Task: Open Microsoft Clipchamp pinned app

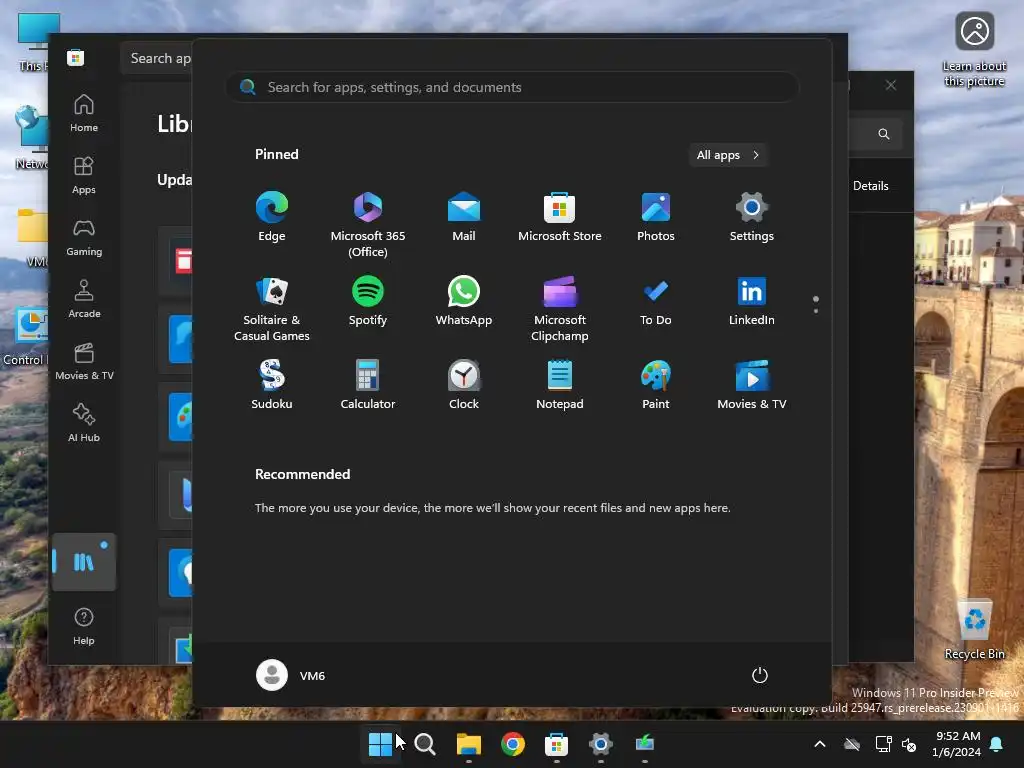Action: tap(560, 309)
